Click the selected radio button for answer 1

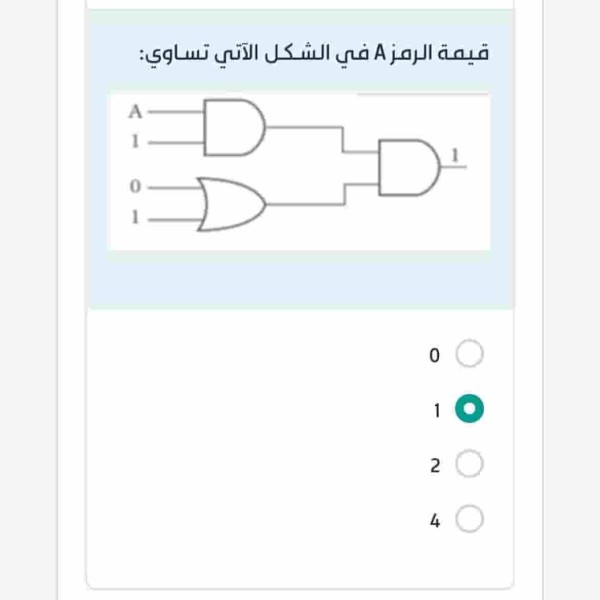pyautogui.click(x=470, y=409)
